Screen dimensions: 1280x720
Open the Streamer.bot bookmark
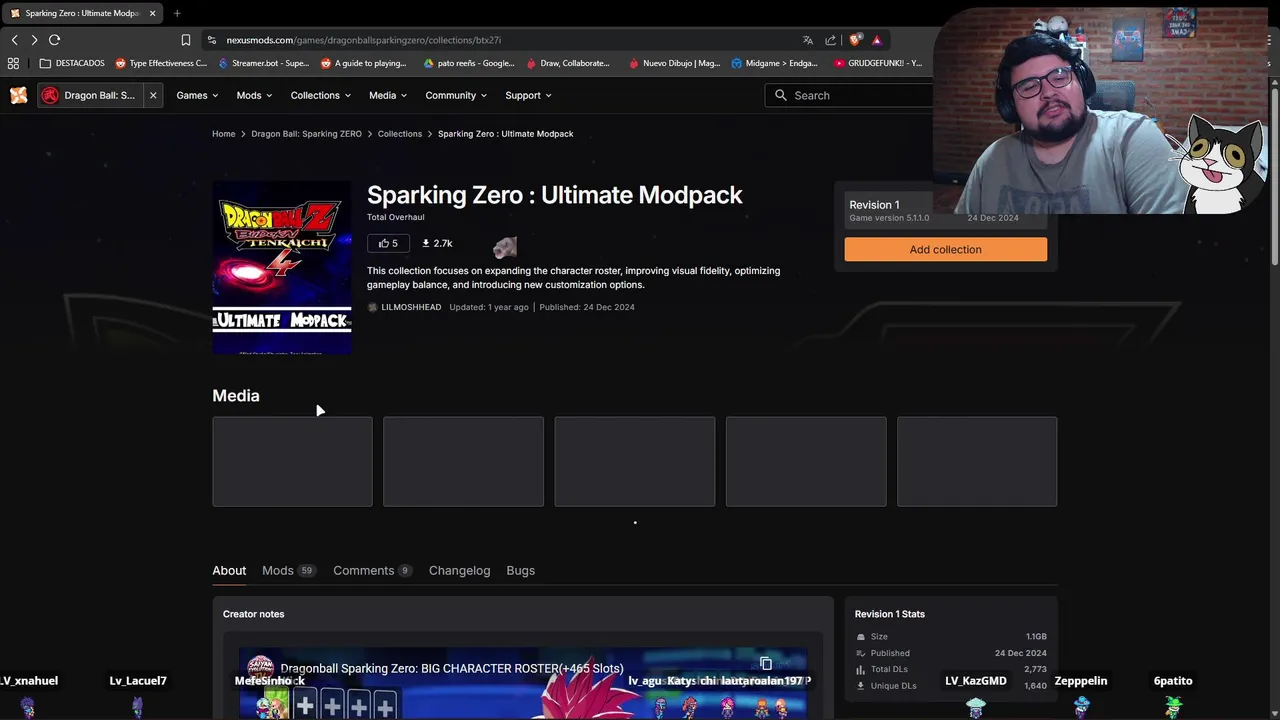tap(263, 63)
